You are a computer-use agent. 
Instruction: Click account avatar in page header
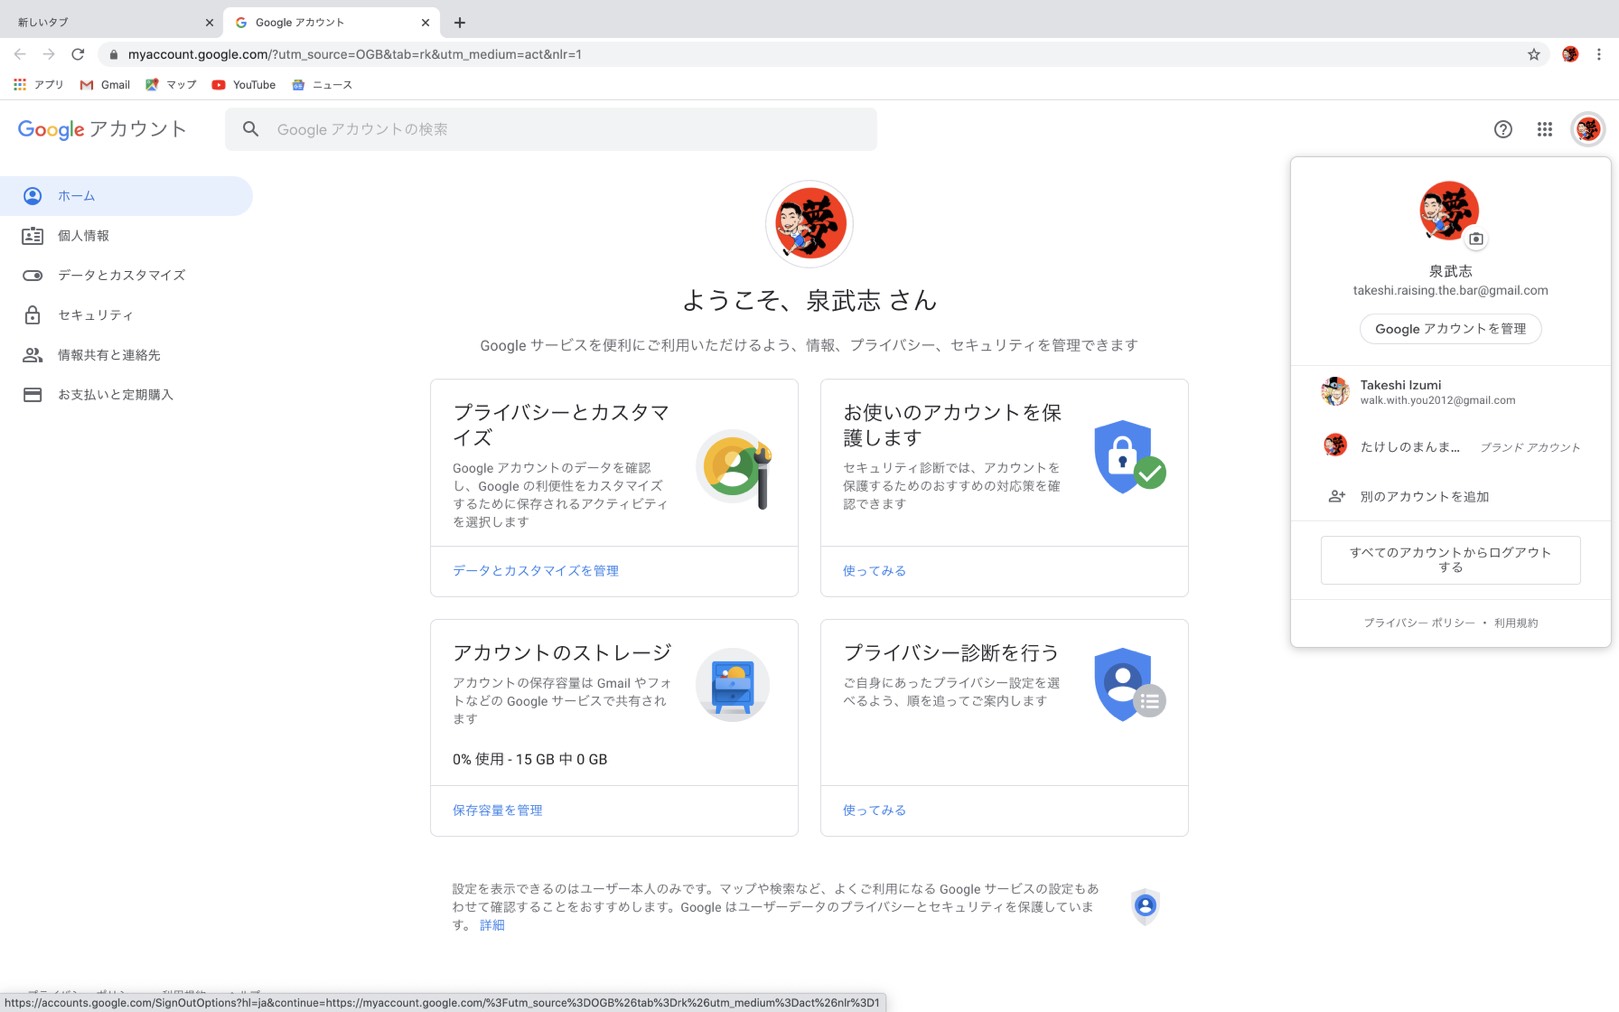(1588, 129)
